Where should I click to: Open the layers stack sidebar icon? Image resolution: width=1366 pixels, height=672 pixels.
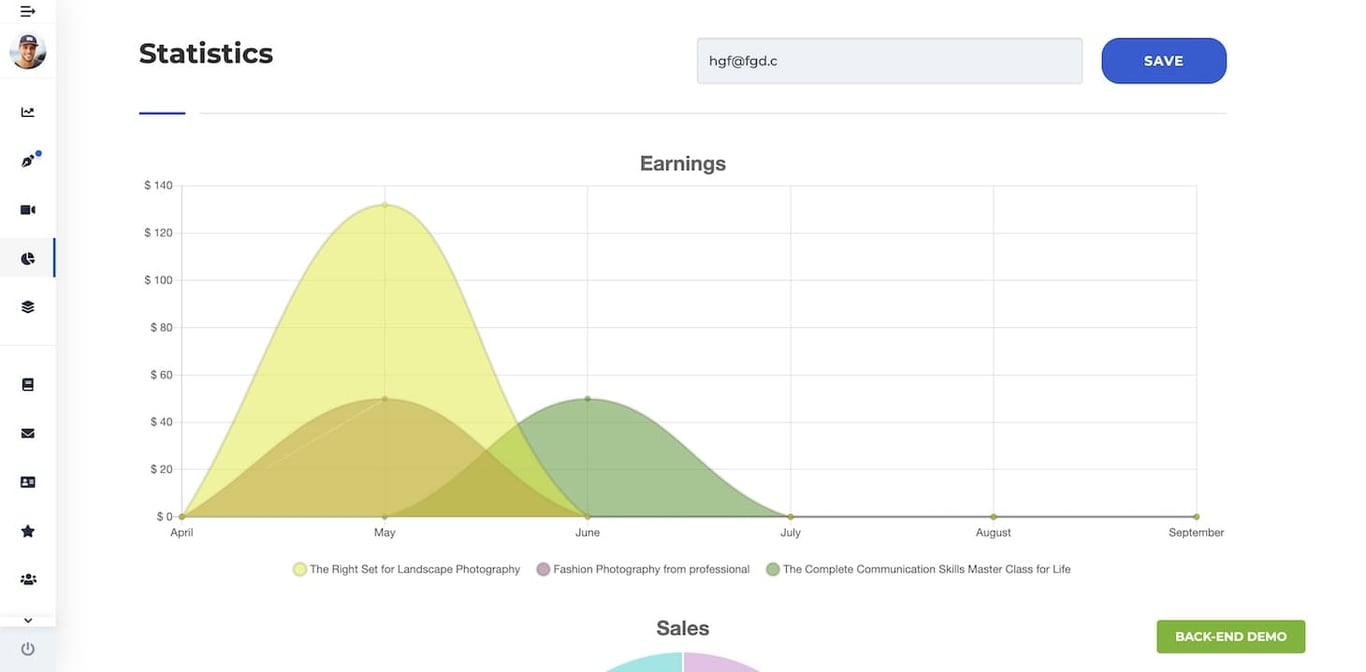27,307
